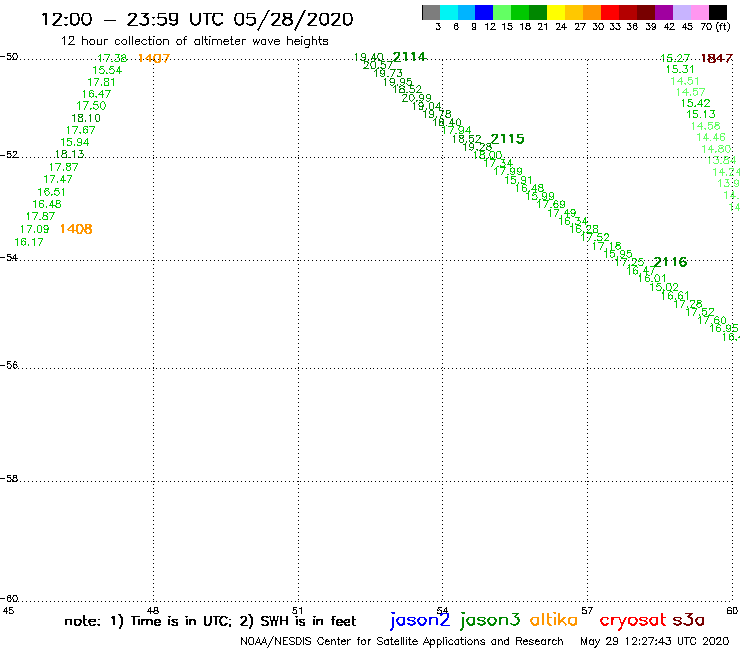Click wave height value 14.57
The image size is (740, 650).
(x=690, y=92)
